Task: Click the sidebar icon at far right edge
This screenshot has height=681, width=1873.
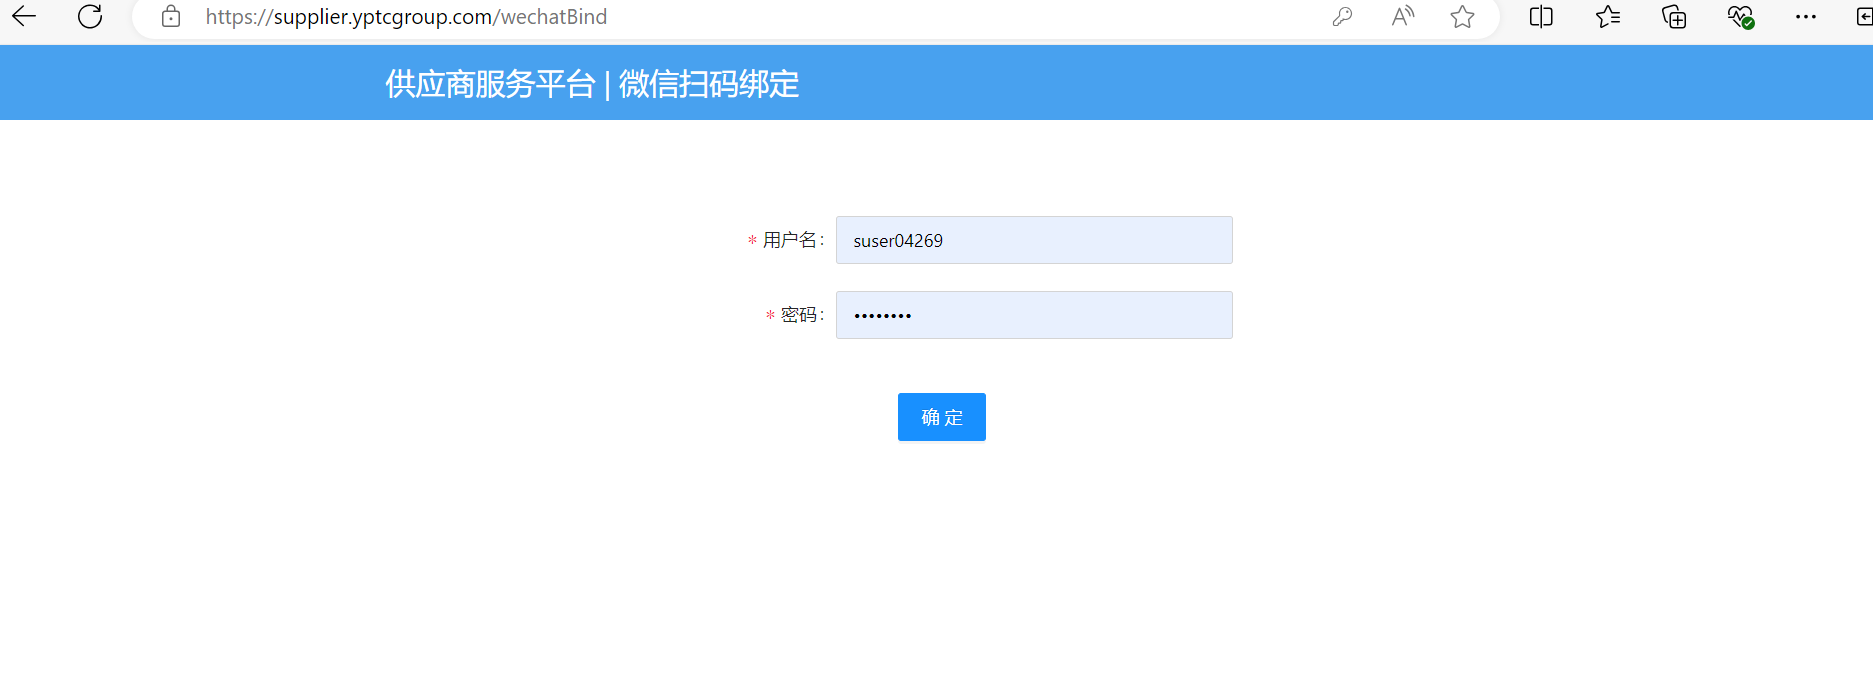Action: [1863, 16]
